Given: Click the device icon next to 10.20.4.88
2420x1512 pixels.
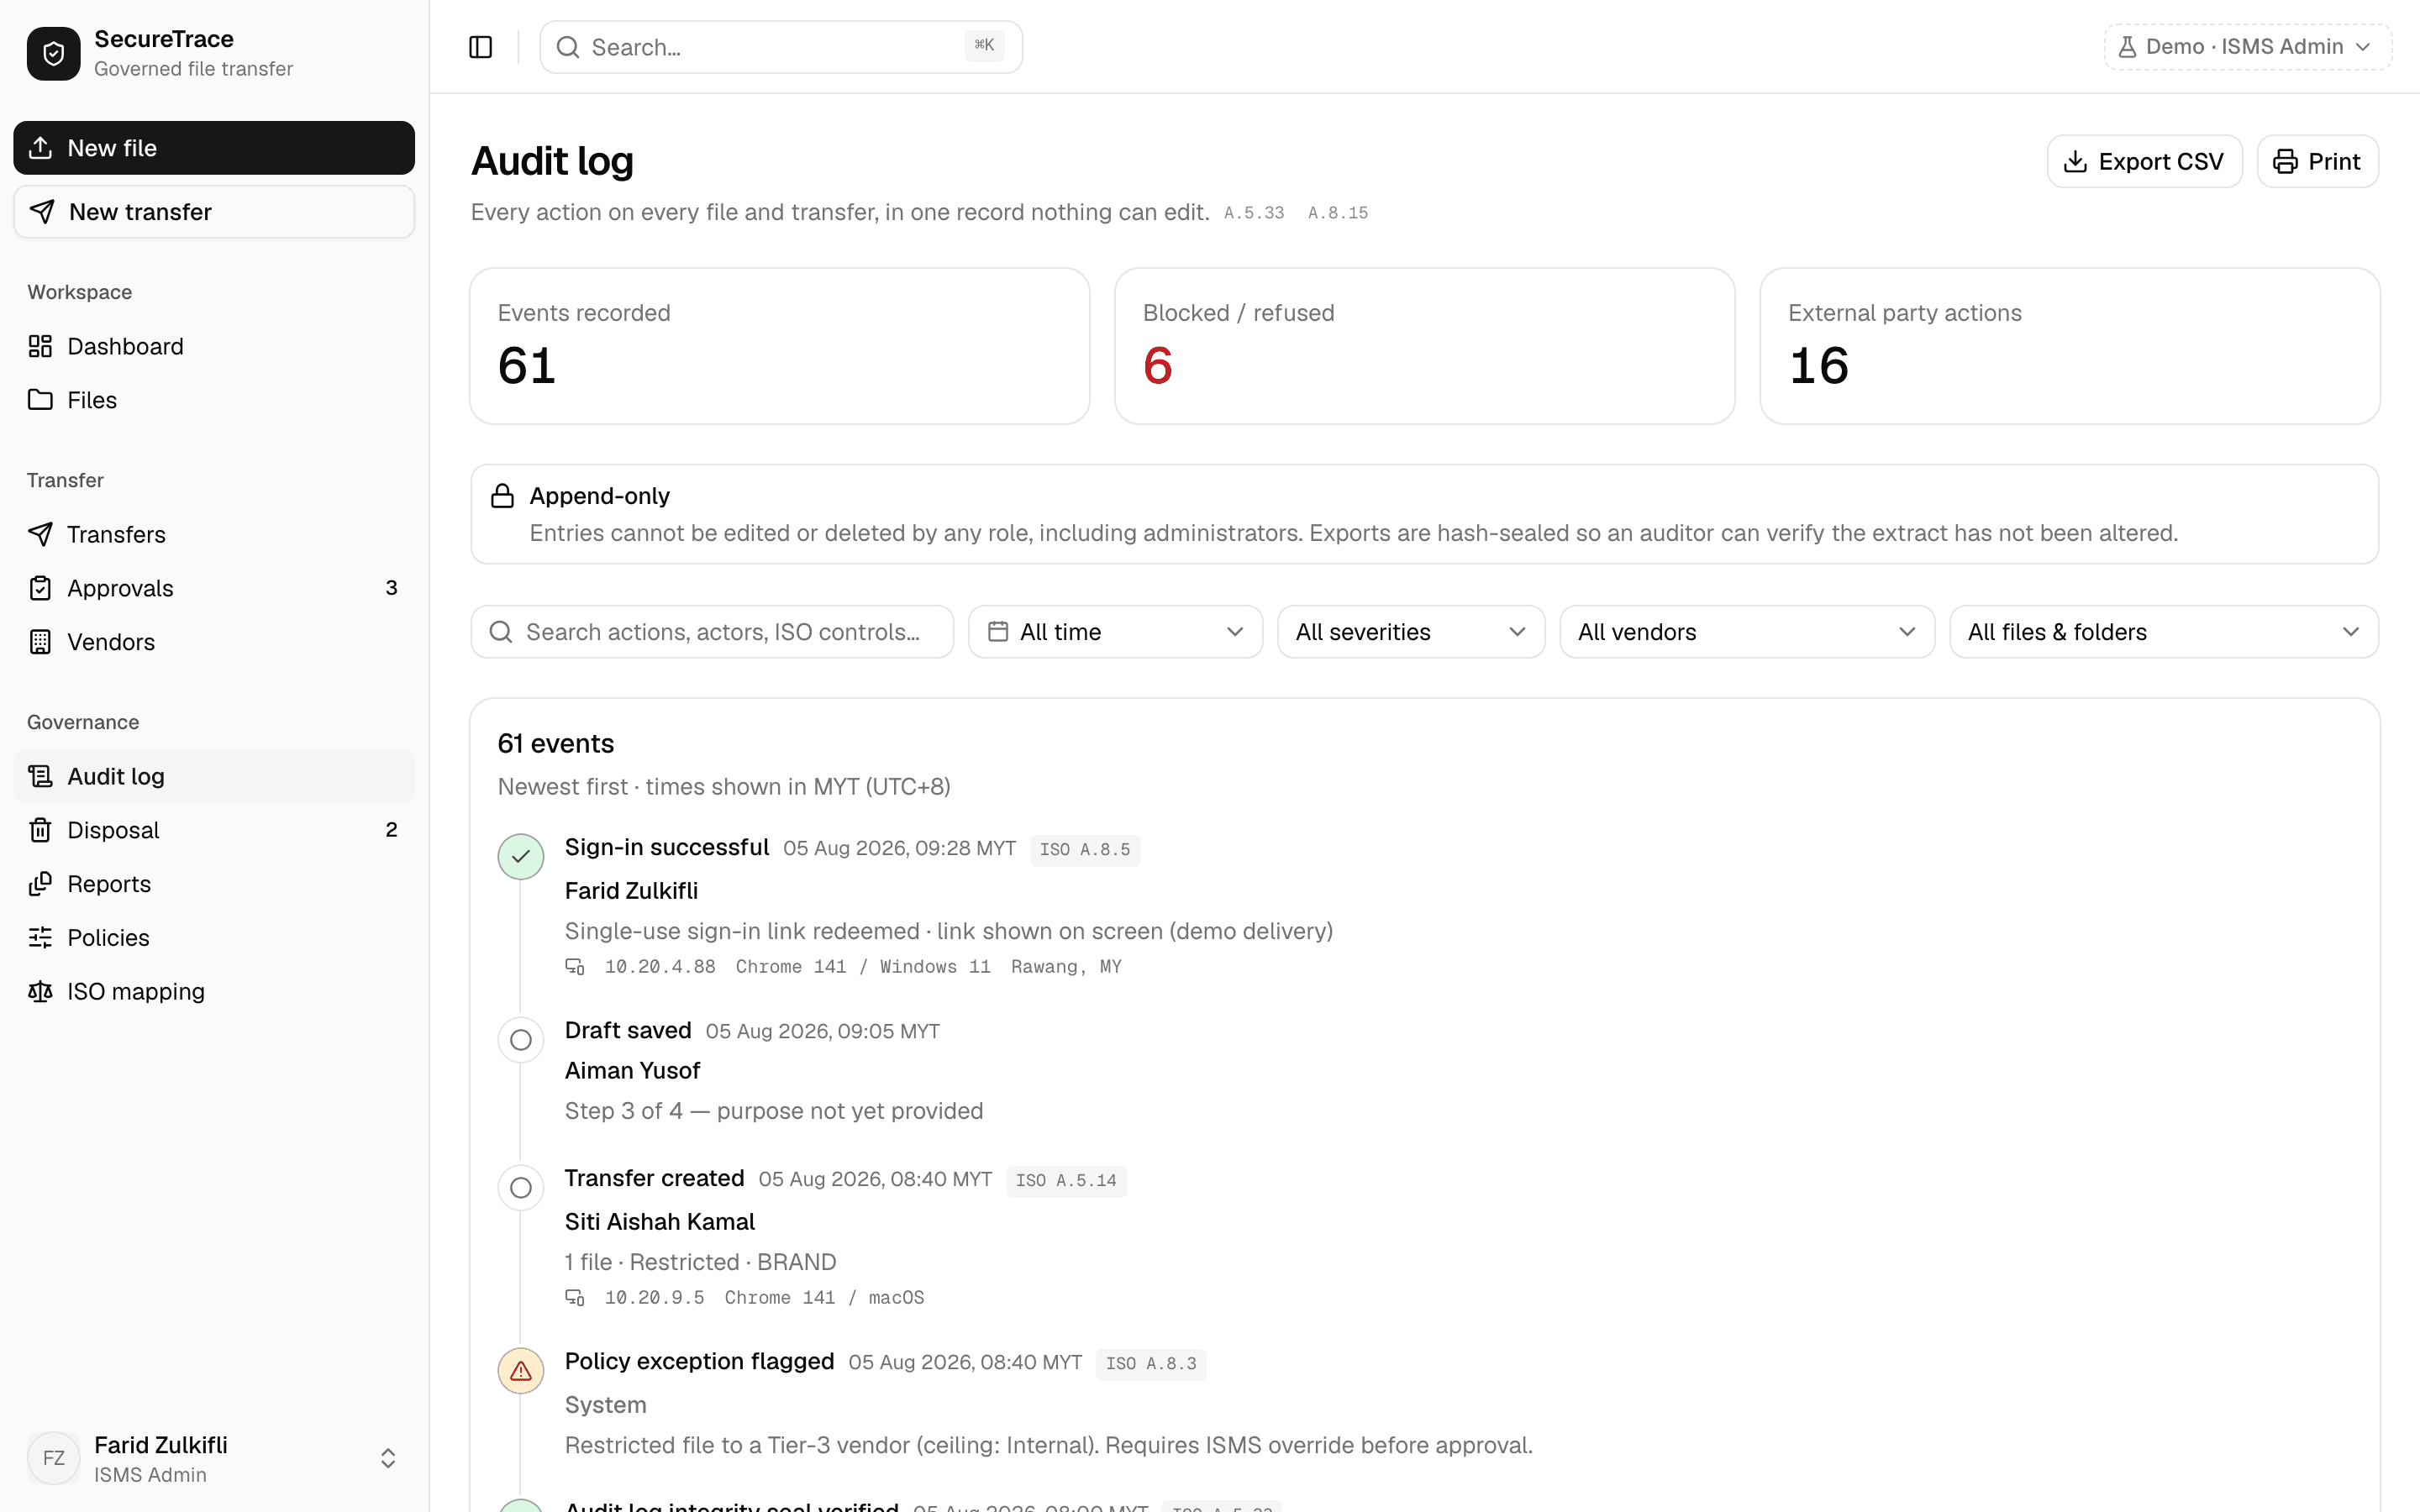Looking at the screenshot, I should (x=575, y=966).
